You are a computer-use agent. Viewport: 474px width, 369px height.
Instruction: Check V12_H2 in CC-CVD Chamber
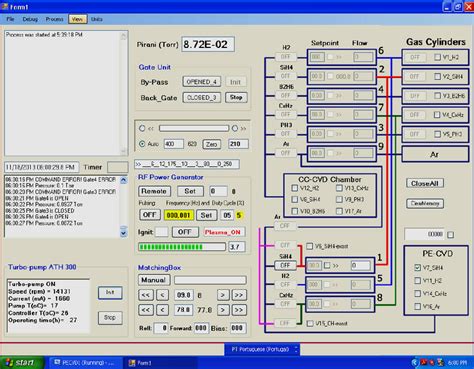[294, 188]
